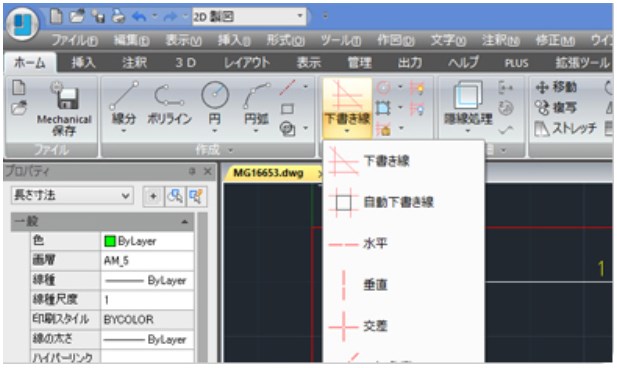Click the Print icon in quick access toolbar
This screenshot has height=368, width=617.
coord(118,16)
